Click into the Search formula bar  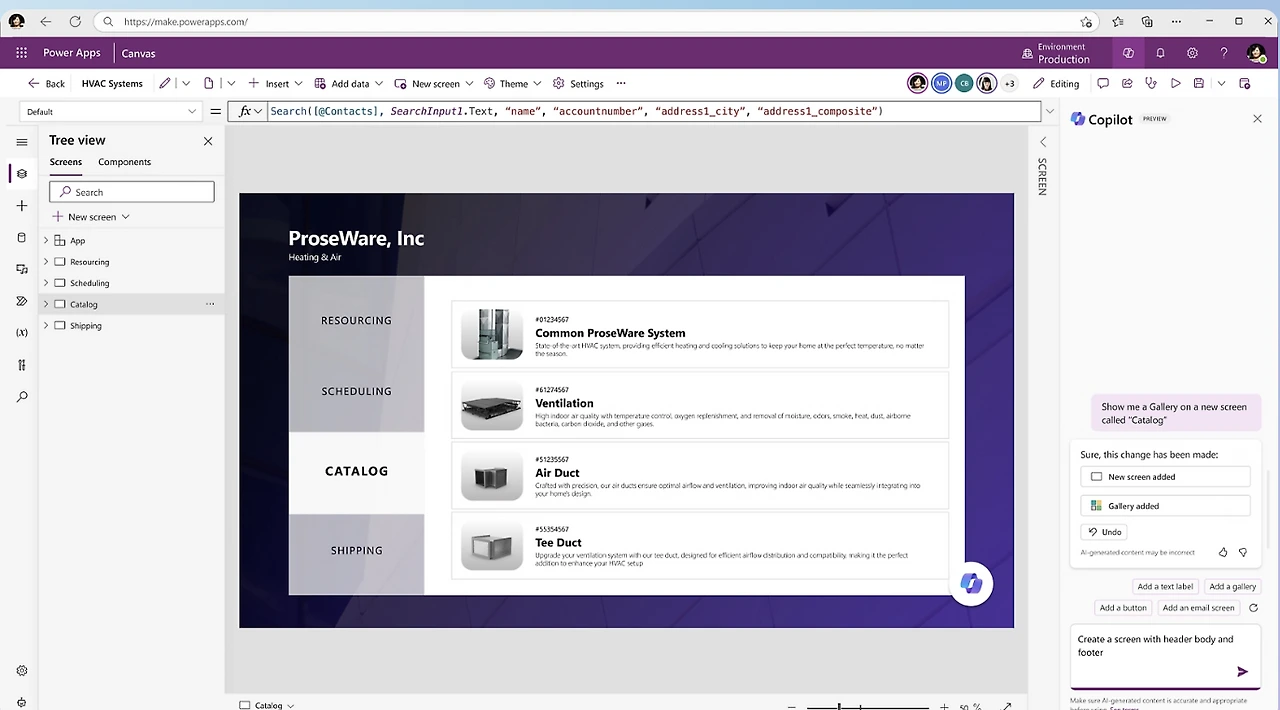tap(654, 112)
